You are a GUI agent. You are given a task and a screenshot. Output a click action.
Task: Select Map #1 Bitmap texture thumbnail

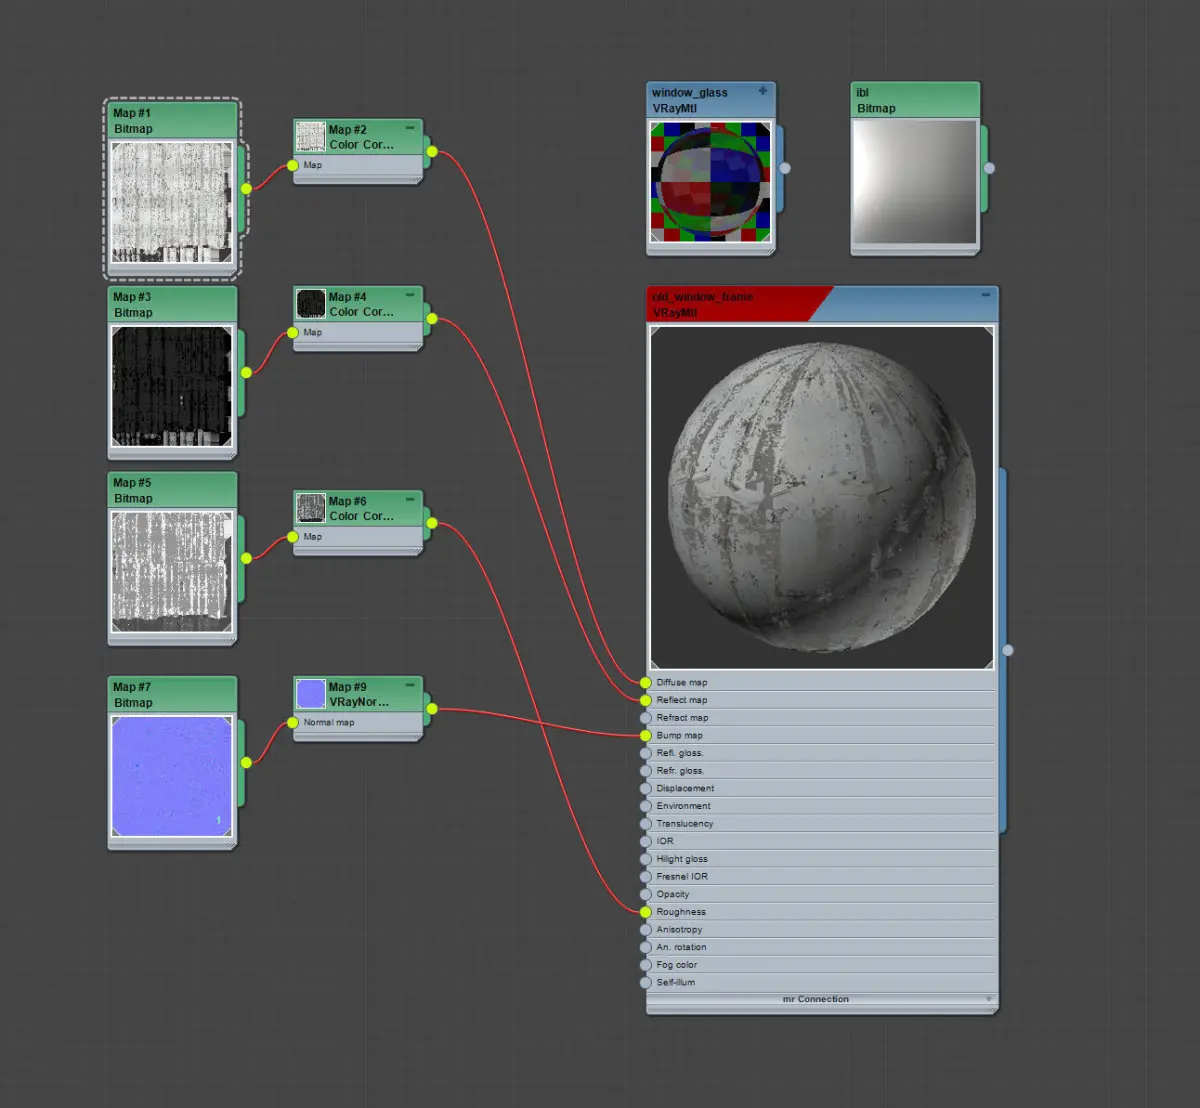click(172, 201)
